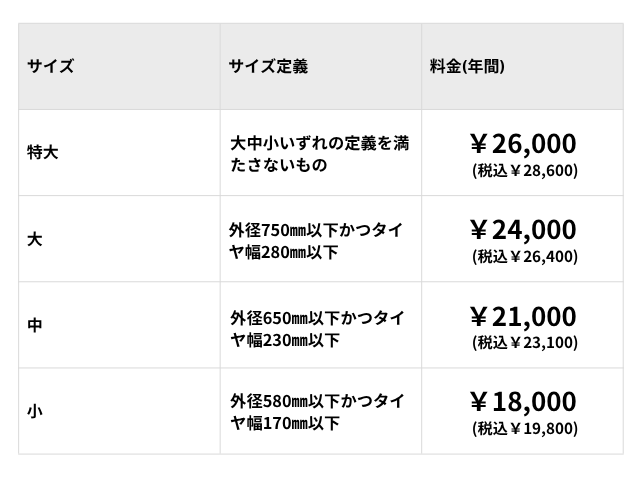Click the ¥26,000 price
The image size is (640, 480).
(x=523, y=144)
